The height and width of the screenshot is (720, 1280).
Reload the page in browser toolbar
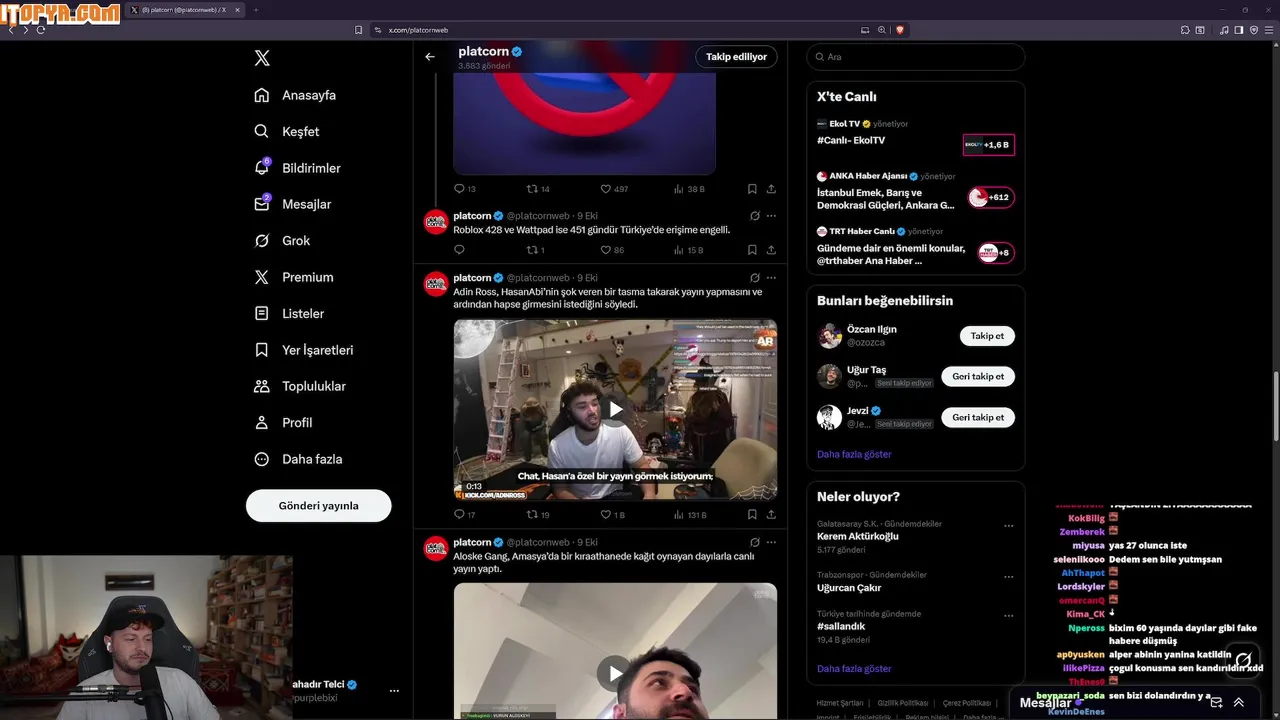41,30
